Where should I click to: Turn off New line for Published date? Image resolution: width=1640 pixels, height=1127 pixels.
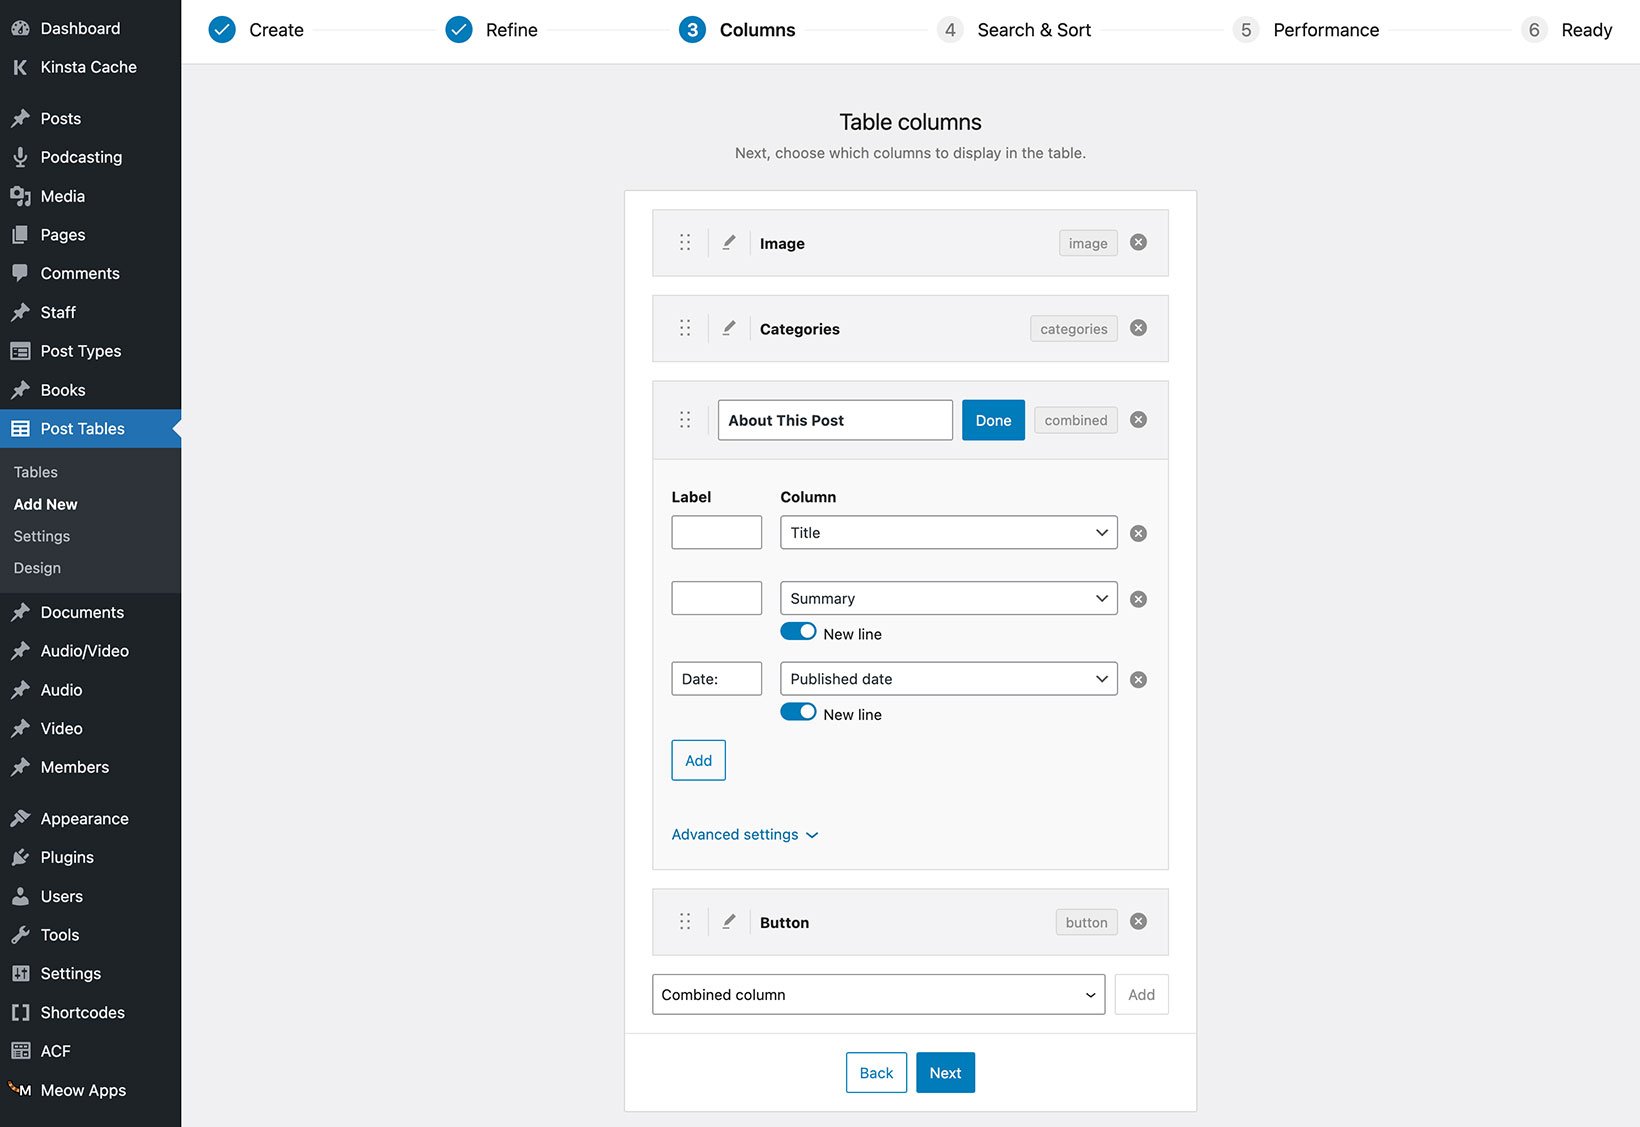click(798, 713)
